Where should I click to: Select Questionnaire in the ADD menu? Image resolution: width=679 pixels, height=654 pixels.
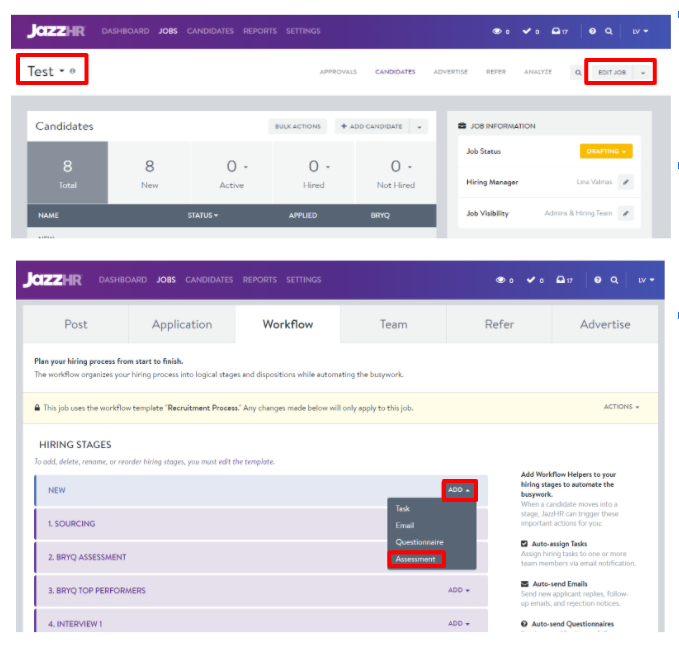(x=419, y=542)
